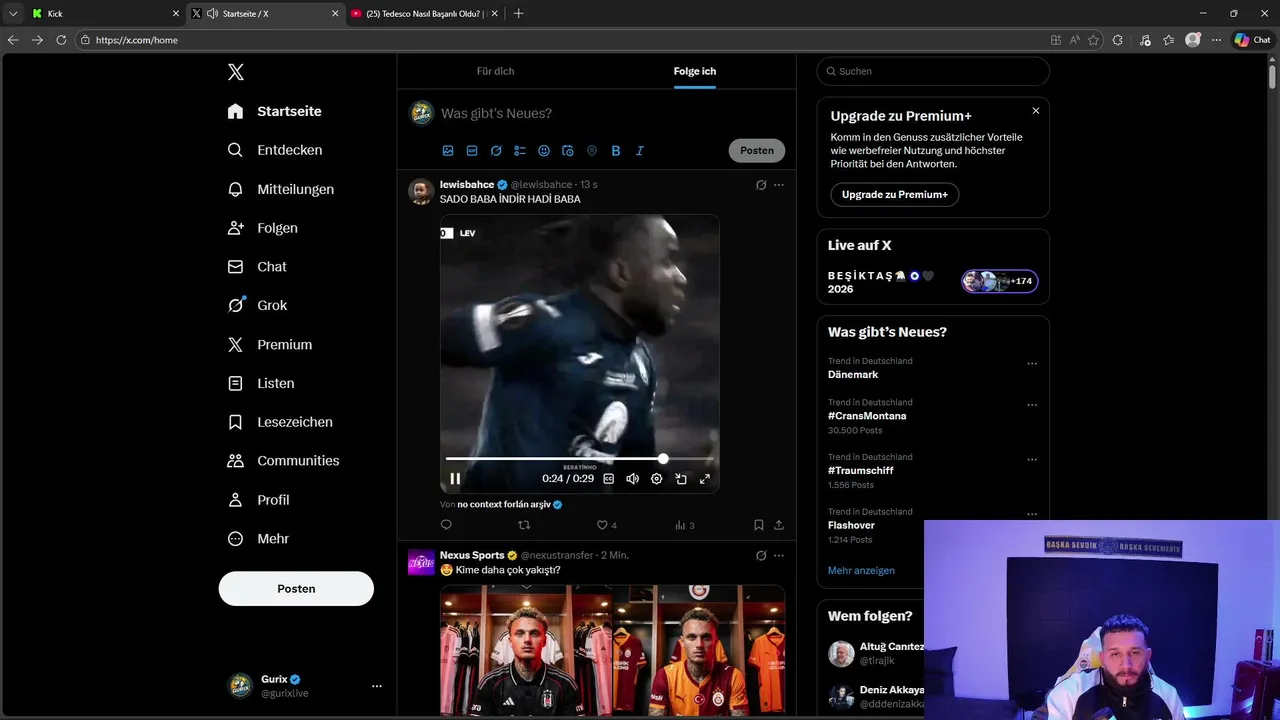The height and width of the screenshot is (720, 1280).
Task: Mute the video volume
Action: point(632,479)
